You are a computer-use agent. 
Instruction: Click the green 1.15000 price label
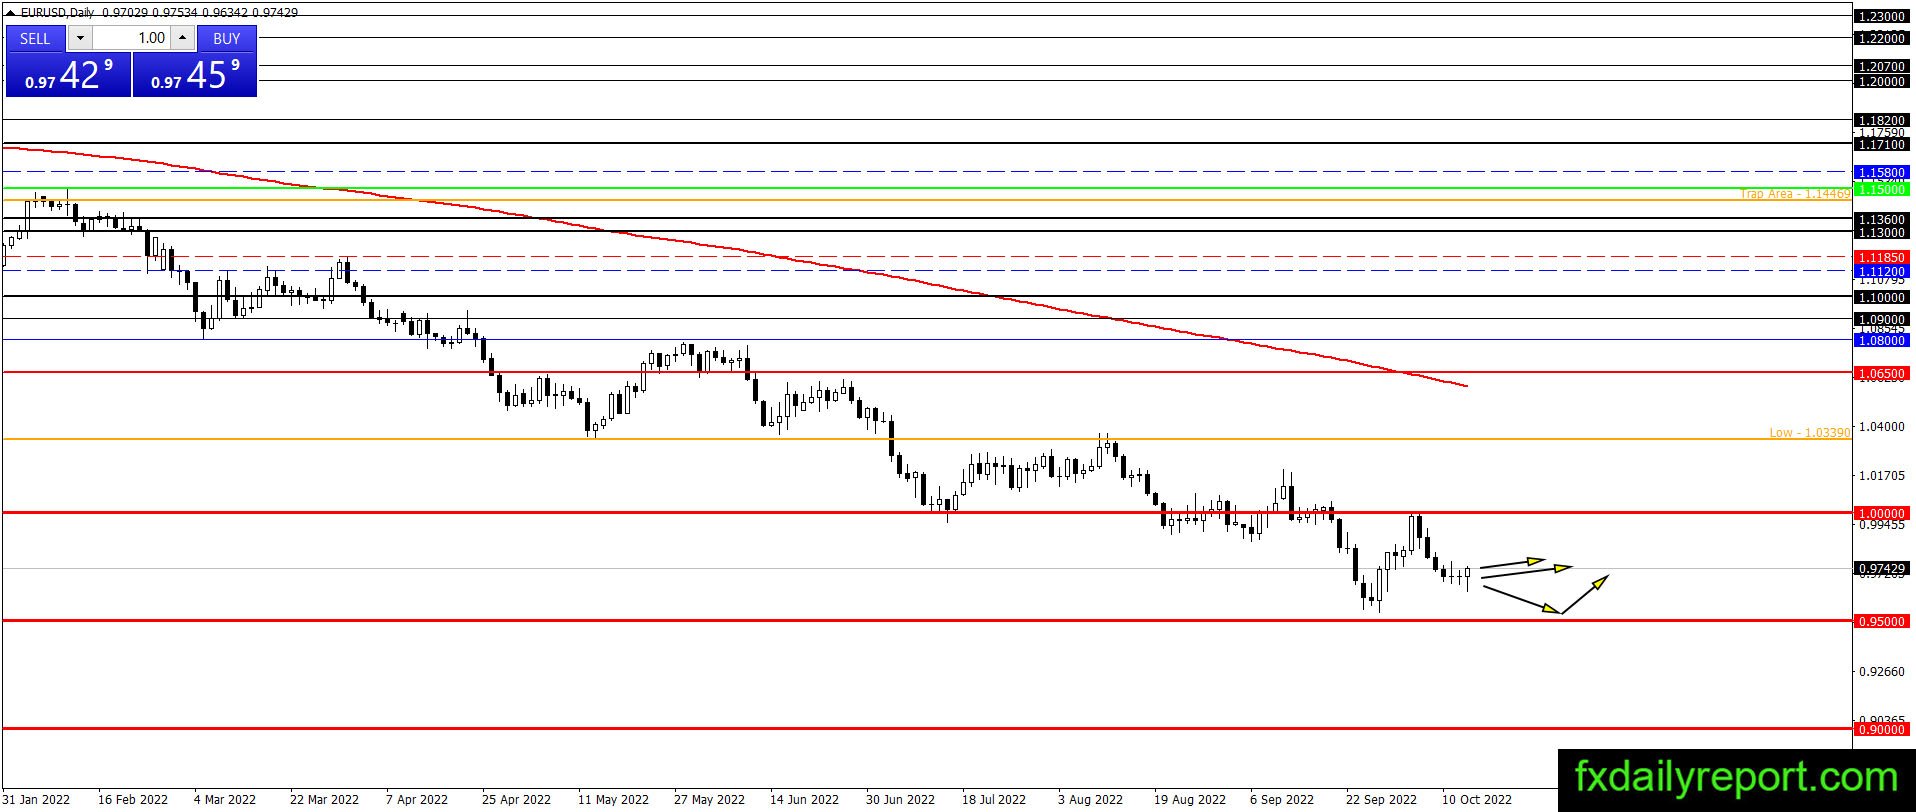click(1881, 189)
